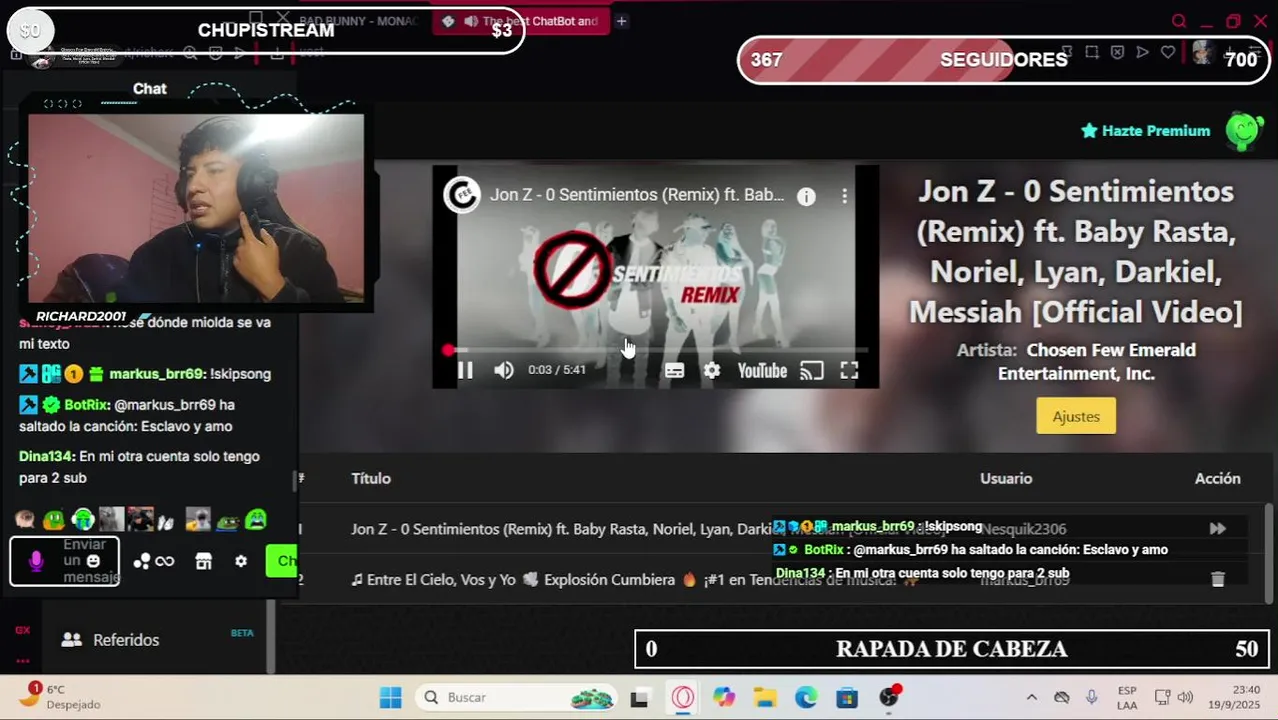The image size is (1278, 720).
Task: Open taskbar volume control
Action: pos(1186,697)
